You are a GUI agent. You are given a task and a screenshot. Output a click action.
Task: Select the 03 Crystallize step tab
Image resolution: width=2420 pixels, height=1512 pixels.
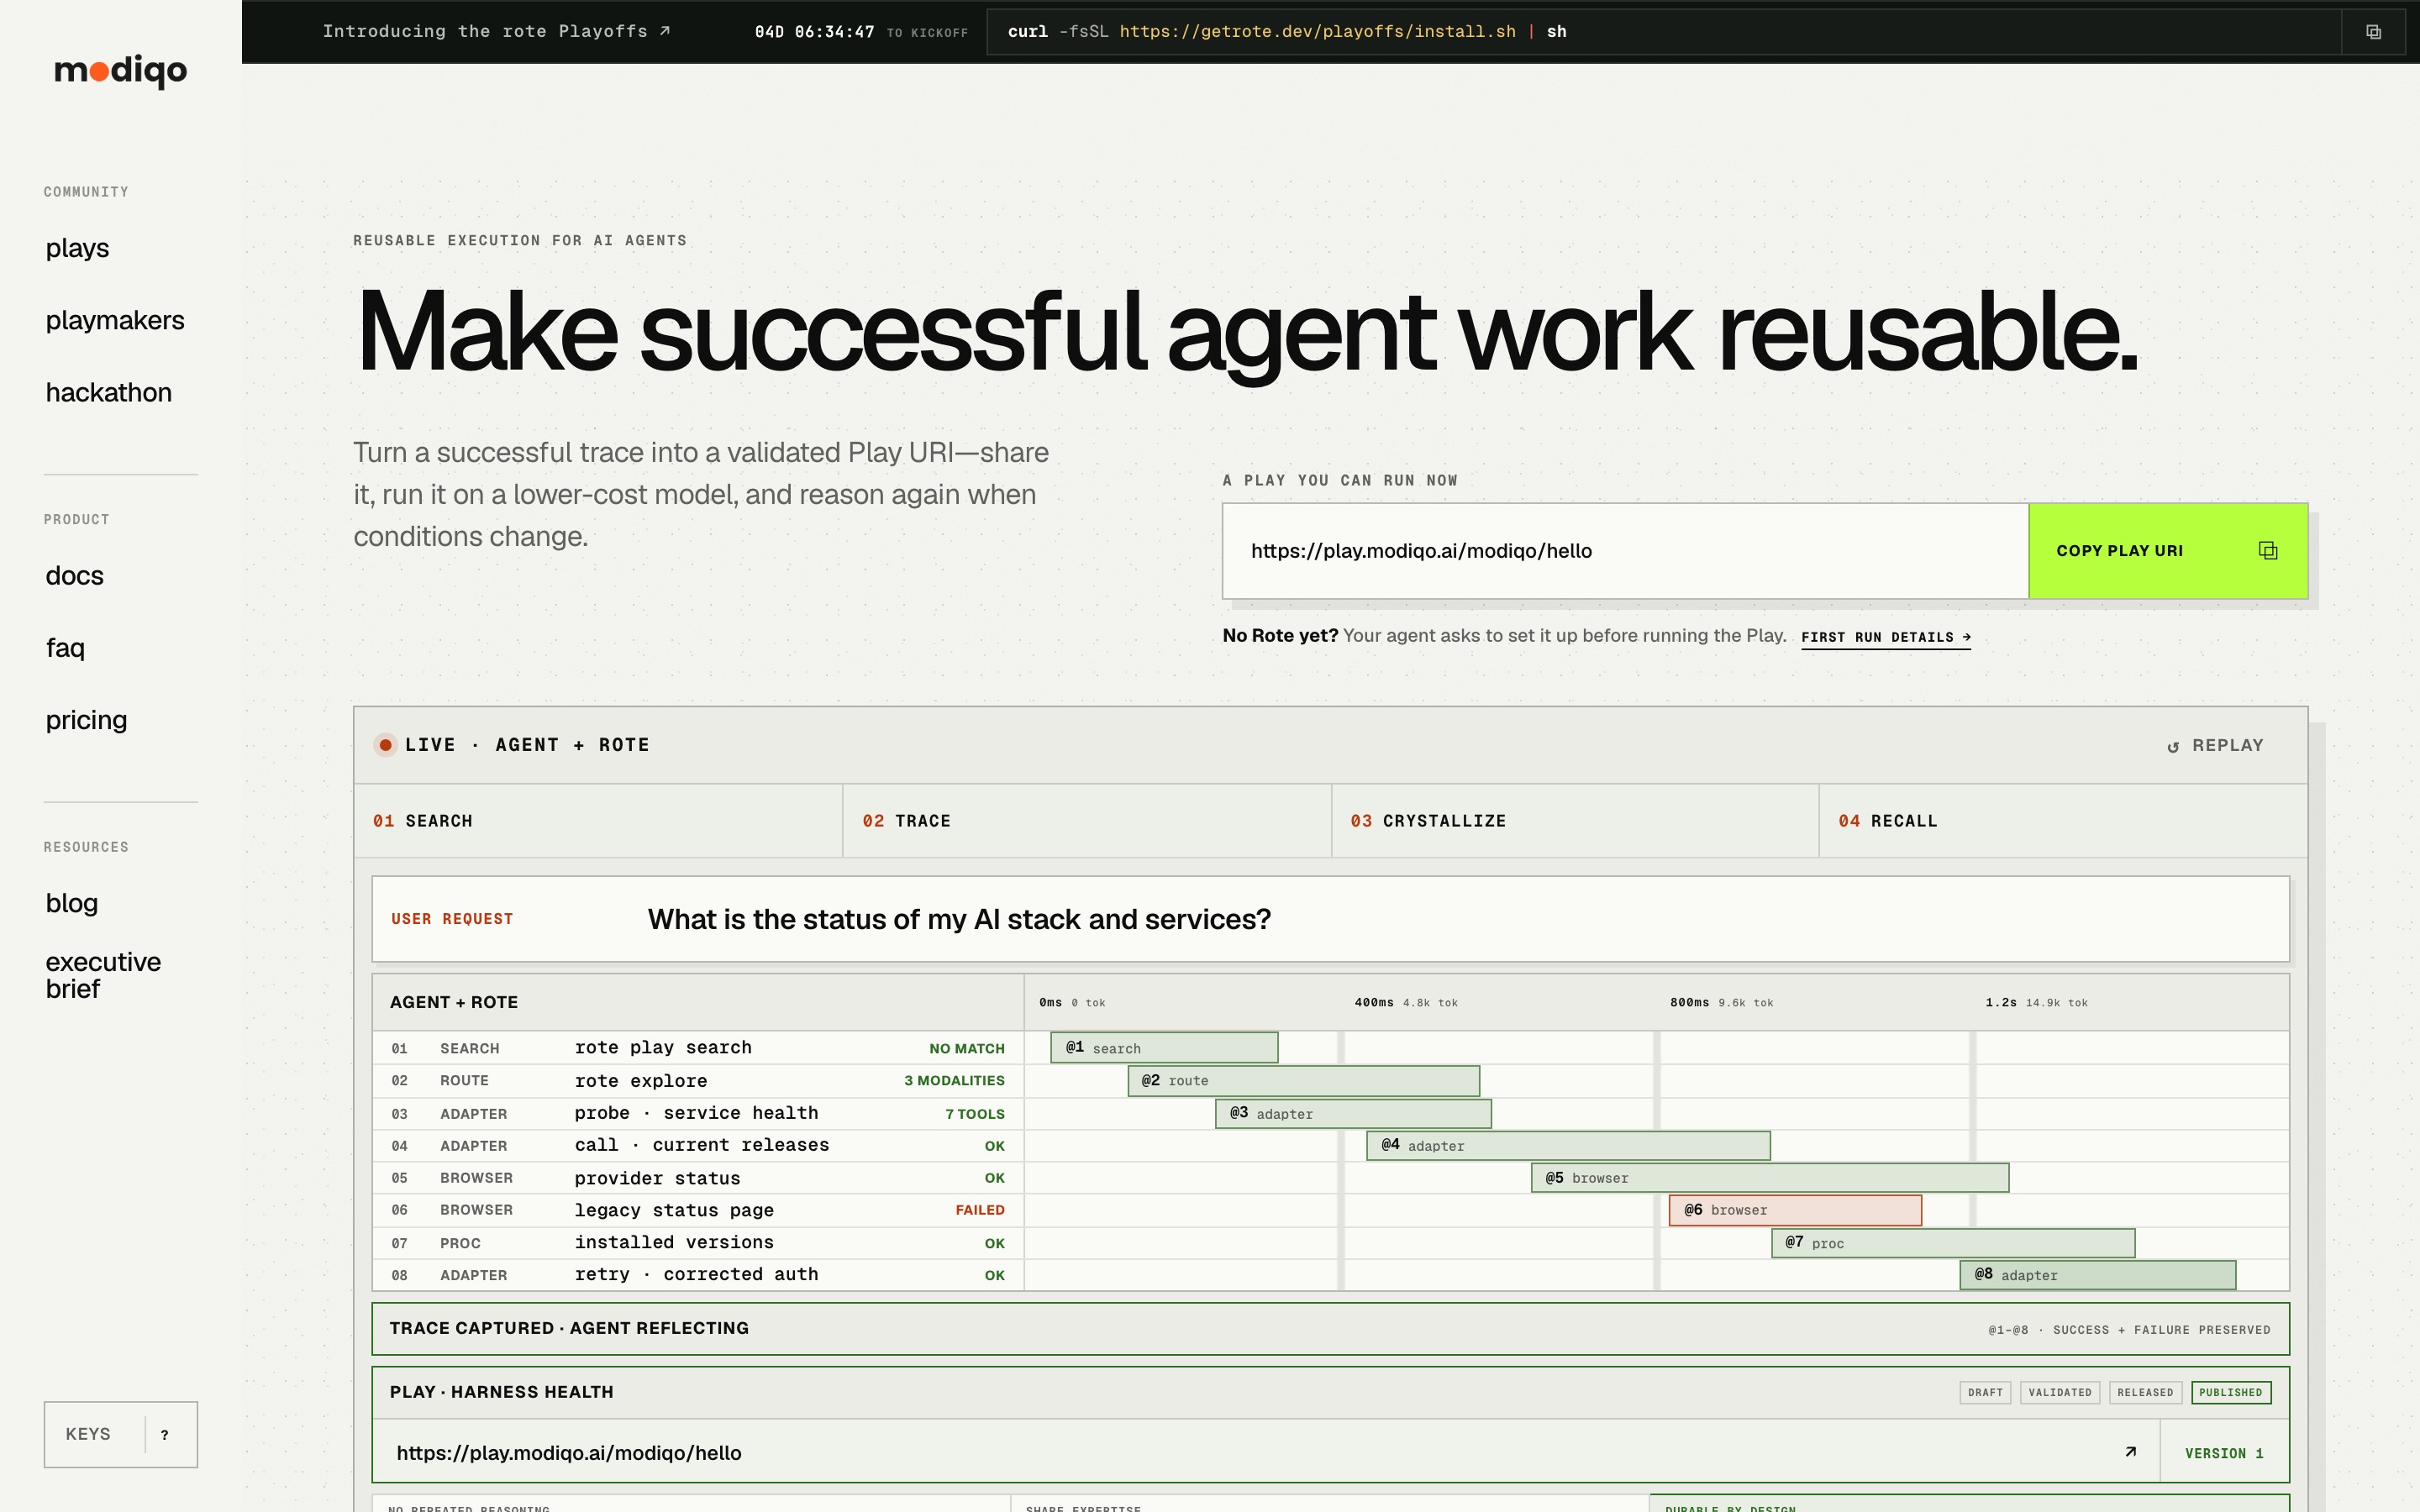(x=1575, y=821)
